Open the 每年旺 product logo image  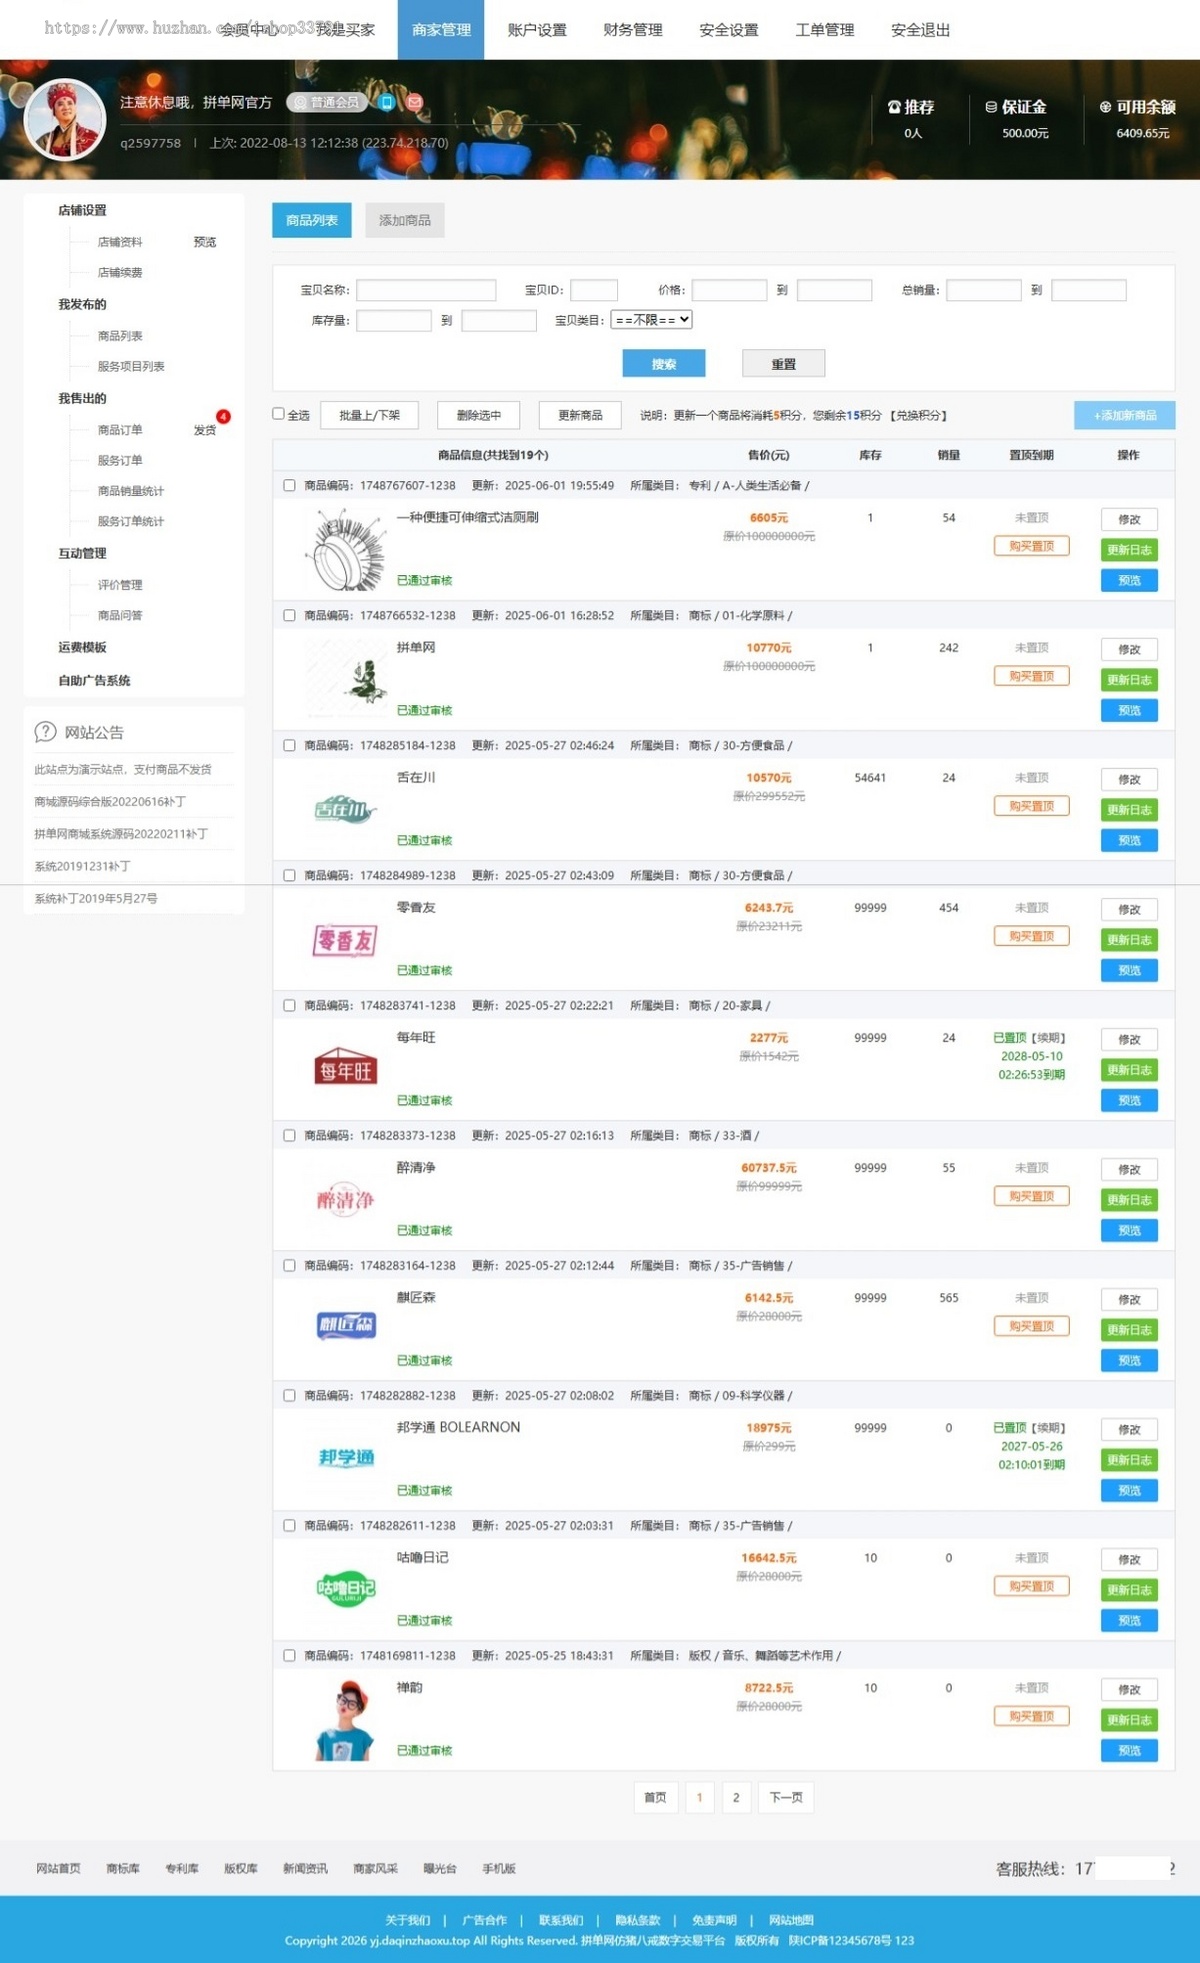[345, 1067]
